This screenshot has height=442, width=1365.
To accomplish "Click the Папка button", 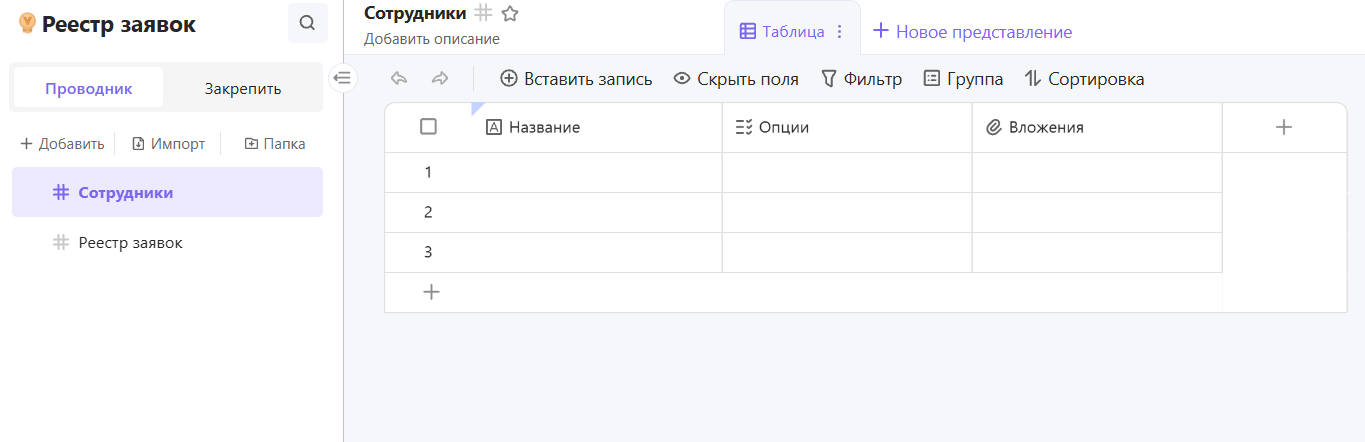I will [275, 144].
